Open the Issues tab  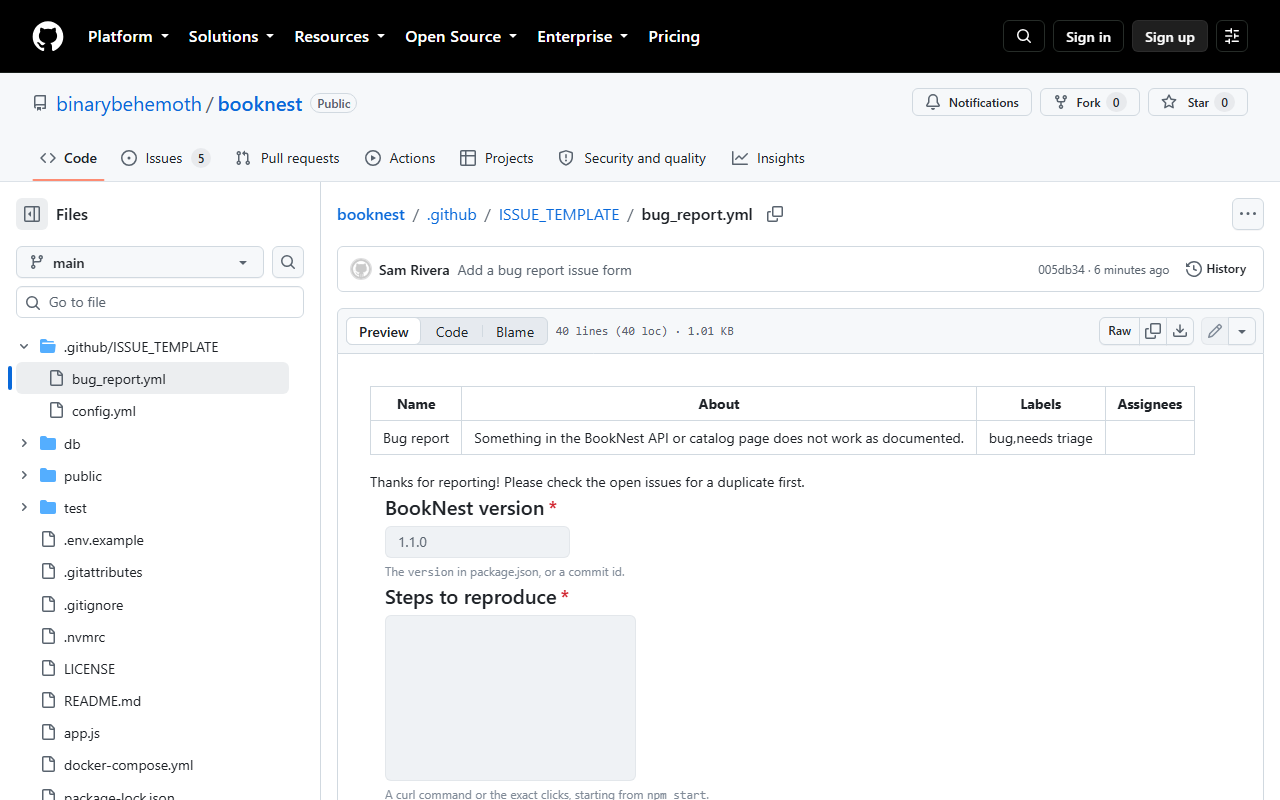pos(165,158)
